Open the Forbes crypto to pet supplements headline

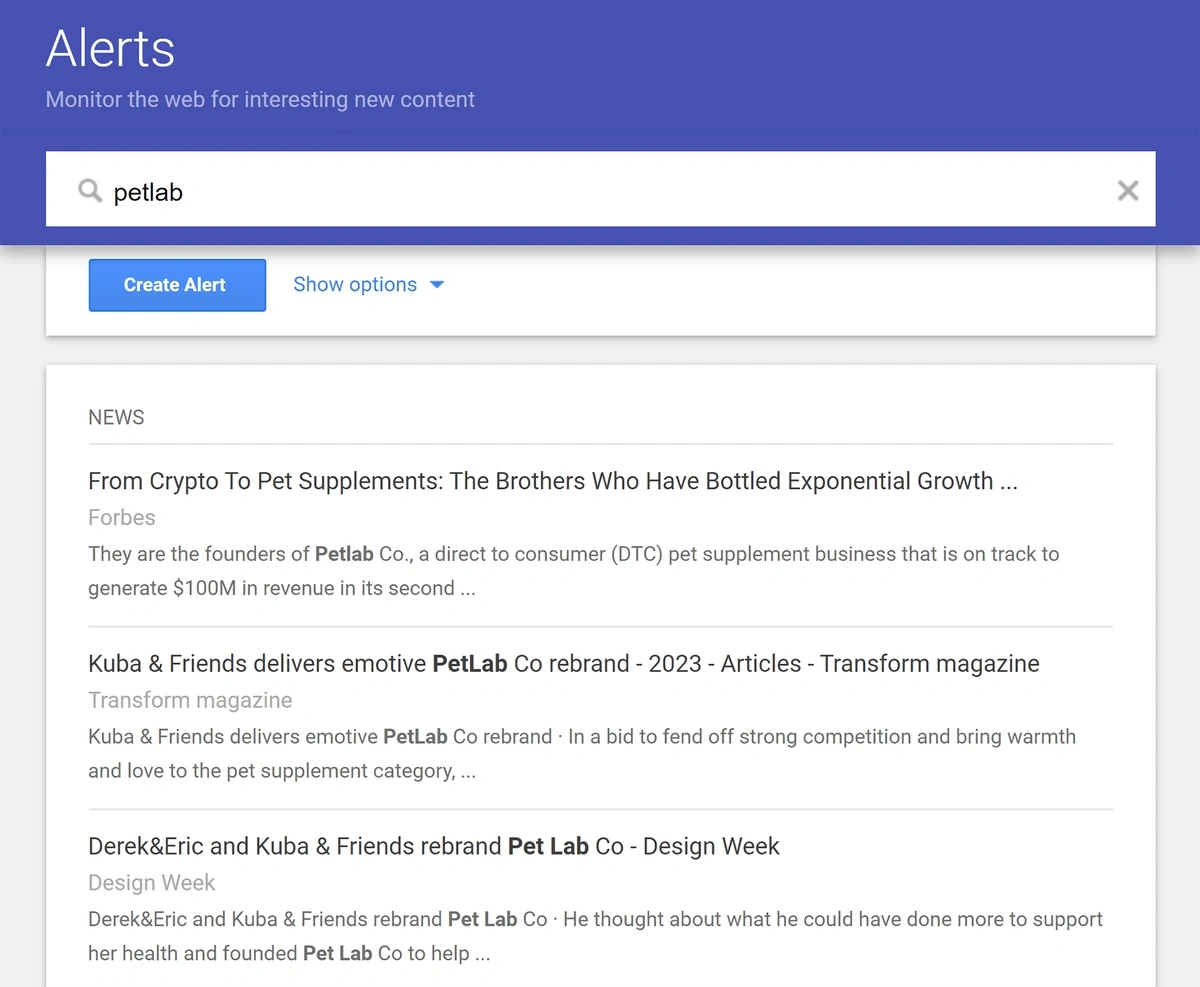coord(553,481)
